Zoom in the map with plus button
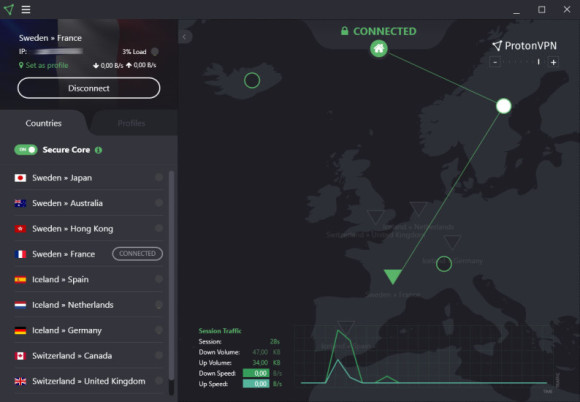The image size is (580, 402). click(x=553, y=62)
